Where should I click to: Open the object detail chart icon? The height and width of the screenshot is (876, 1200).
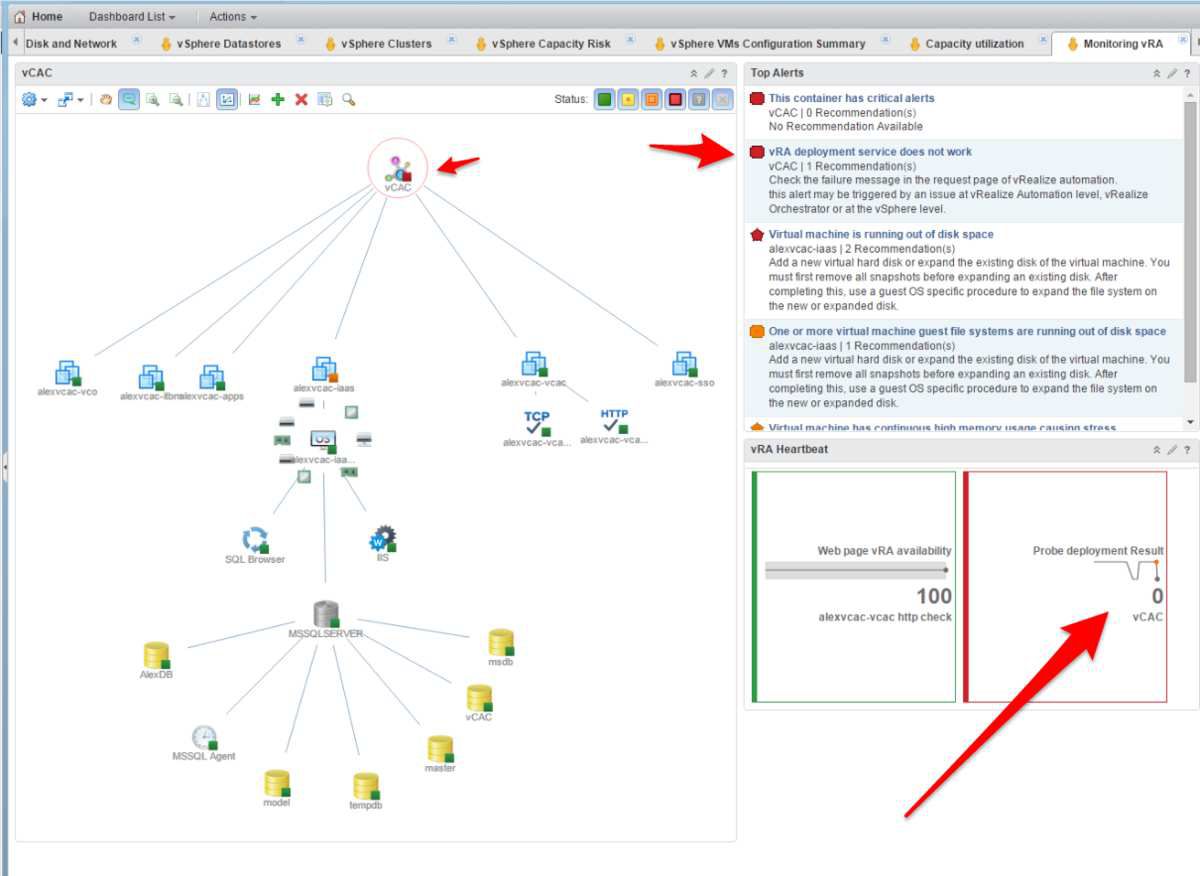pyautogui.click(x=254, y=99)
